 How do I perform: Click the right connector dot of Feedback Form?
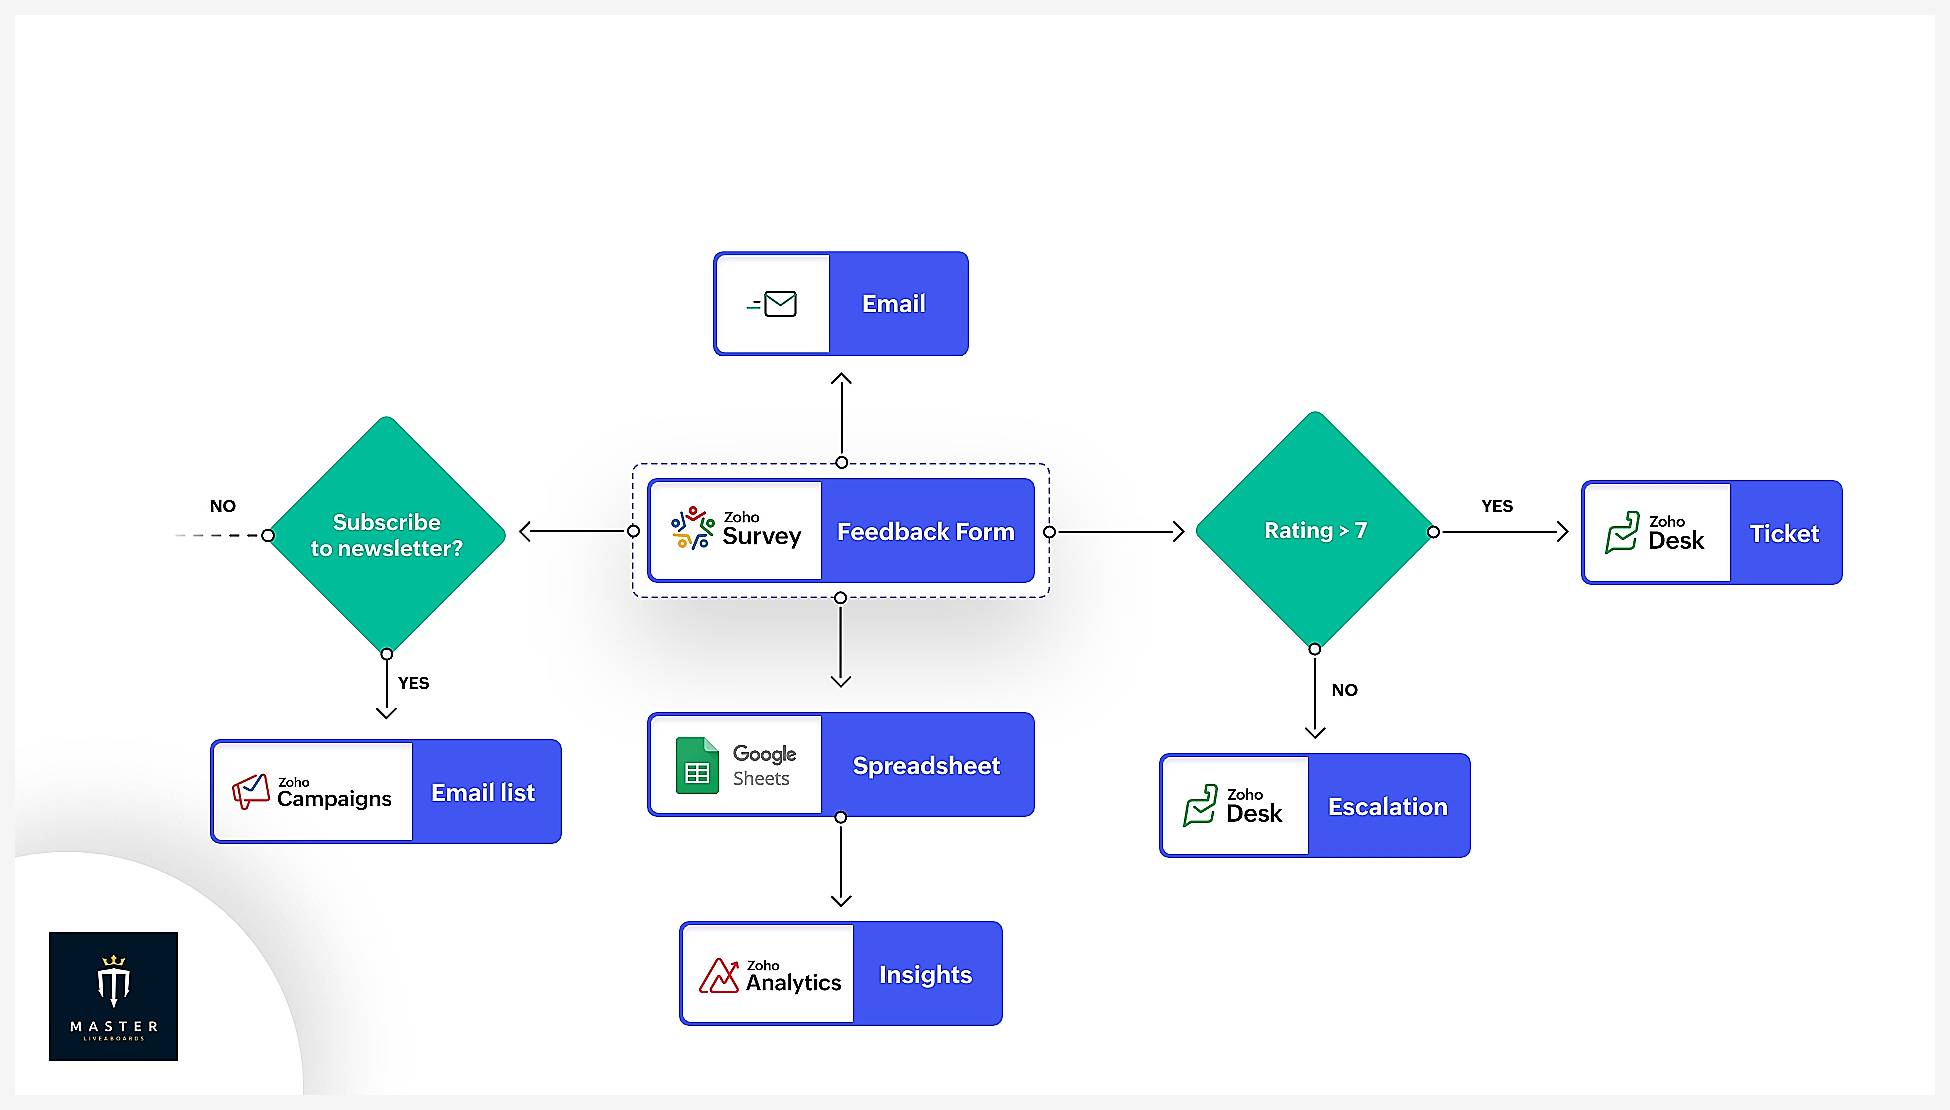pyautogui.click(x=1049, y=532)
